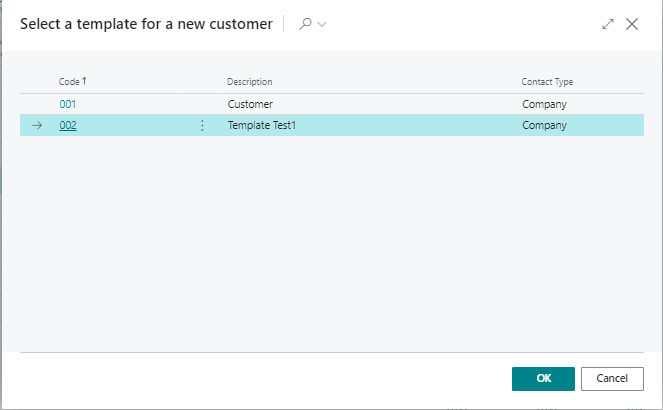Open the Description column header menu
Image resolution: width=663 pixels, height=410 pixels.
[249, 82]
